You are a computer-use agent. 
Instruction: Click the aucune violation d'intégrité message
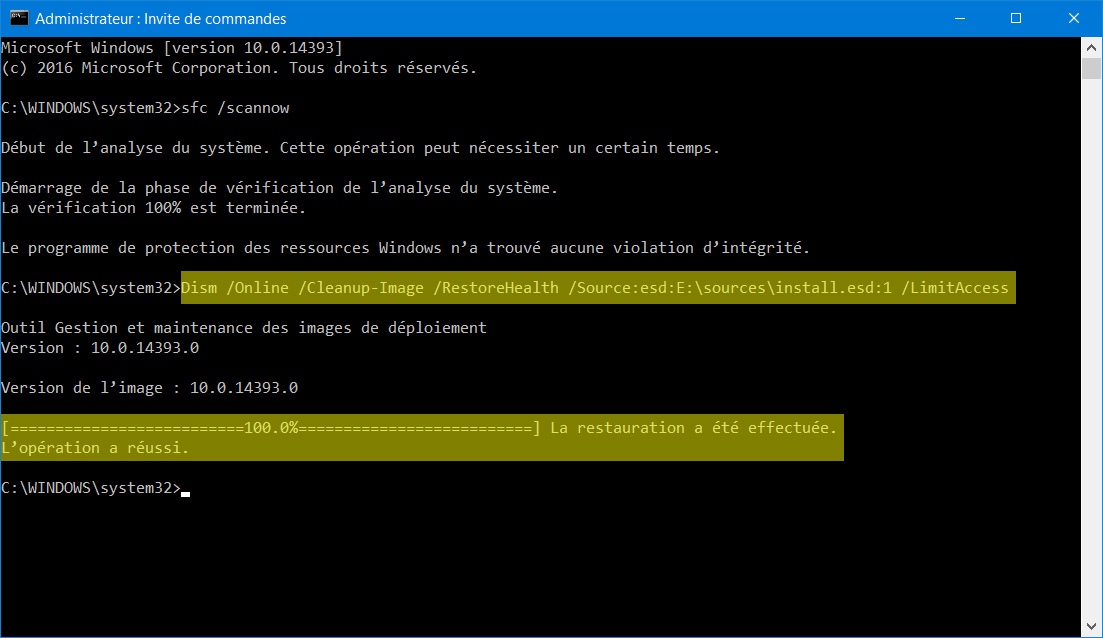(406, 248)
